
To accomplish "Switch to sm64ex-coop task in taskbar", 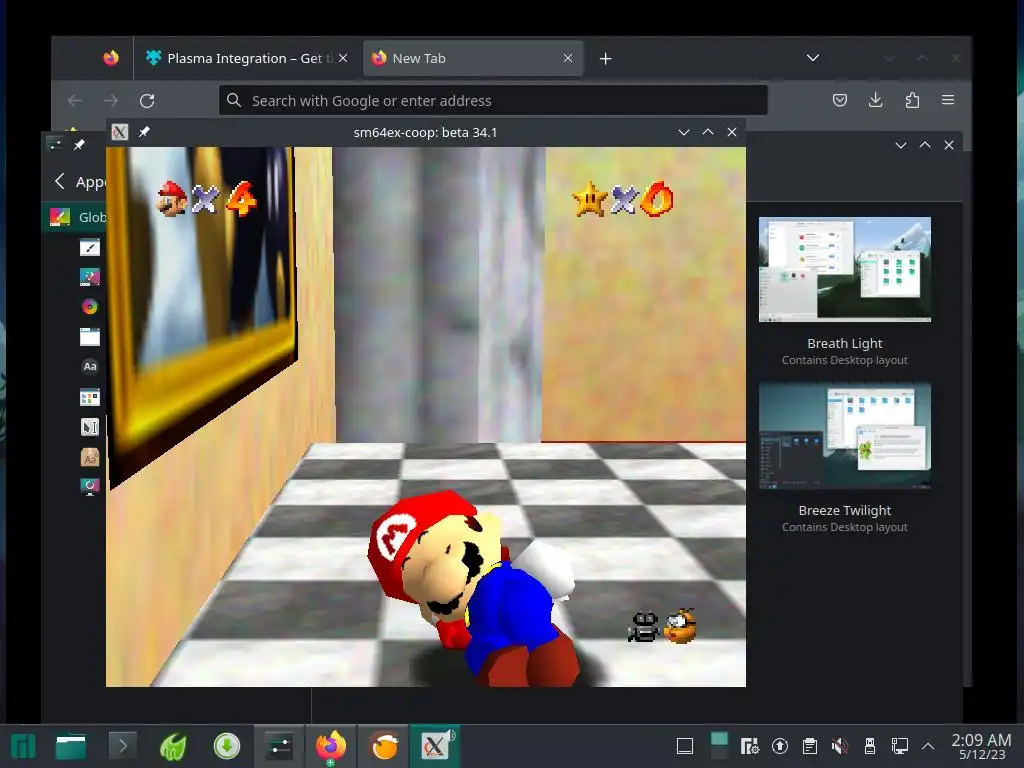I will tap(435, 746).
